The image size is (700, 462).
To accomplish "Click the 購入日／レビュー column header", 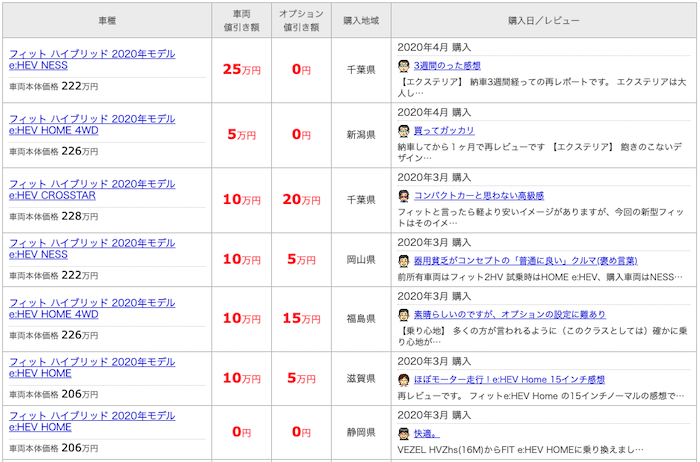I will [x=544, y=21].
